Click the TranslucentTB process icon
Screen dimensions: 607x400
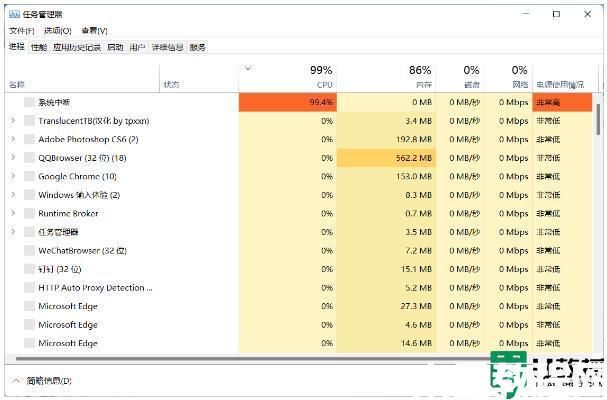coord(29,121)
